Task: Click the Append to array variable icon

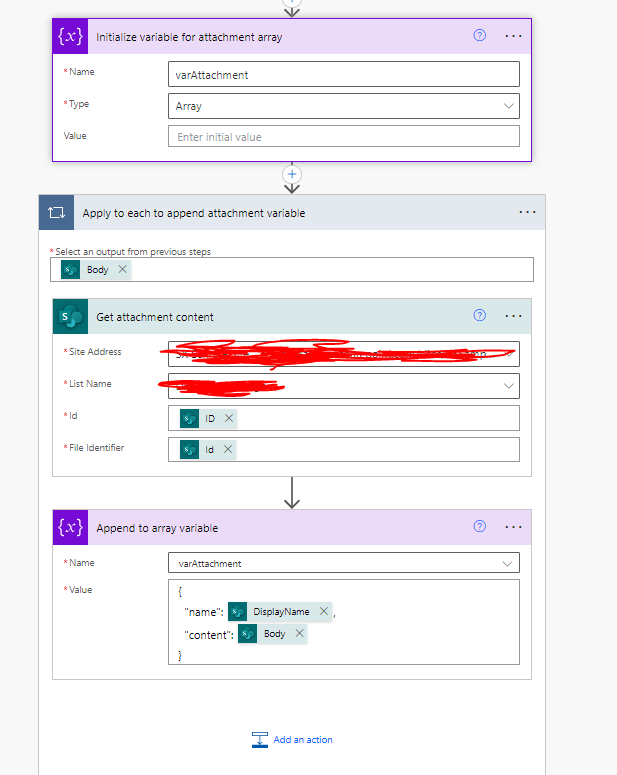Action: 70,527
